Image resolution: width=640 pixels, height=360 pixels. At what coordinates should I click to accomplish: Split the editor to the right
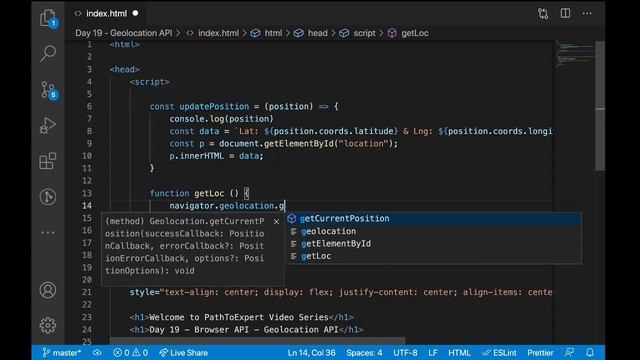tap(565, 13)
